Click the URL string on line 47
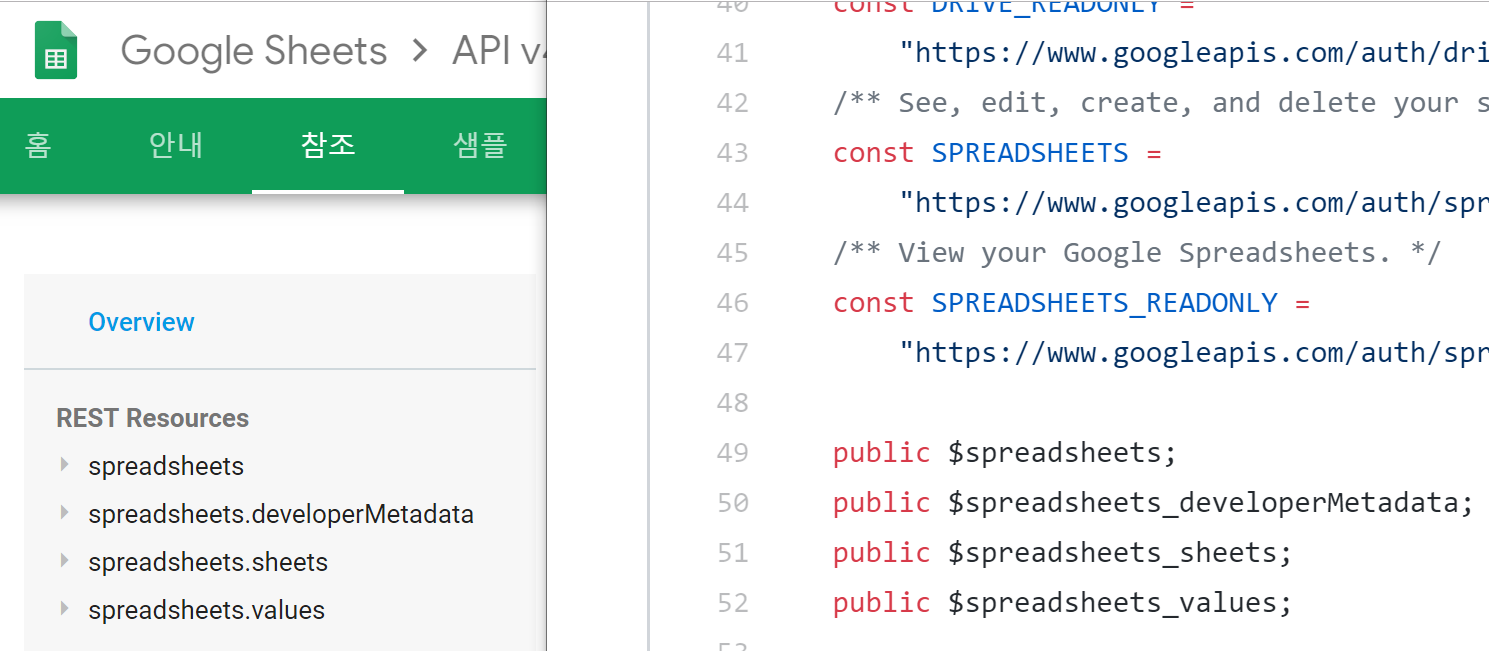The width and height of the screenshot is (1489, 651). (1194, 353)
